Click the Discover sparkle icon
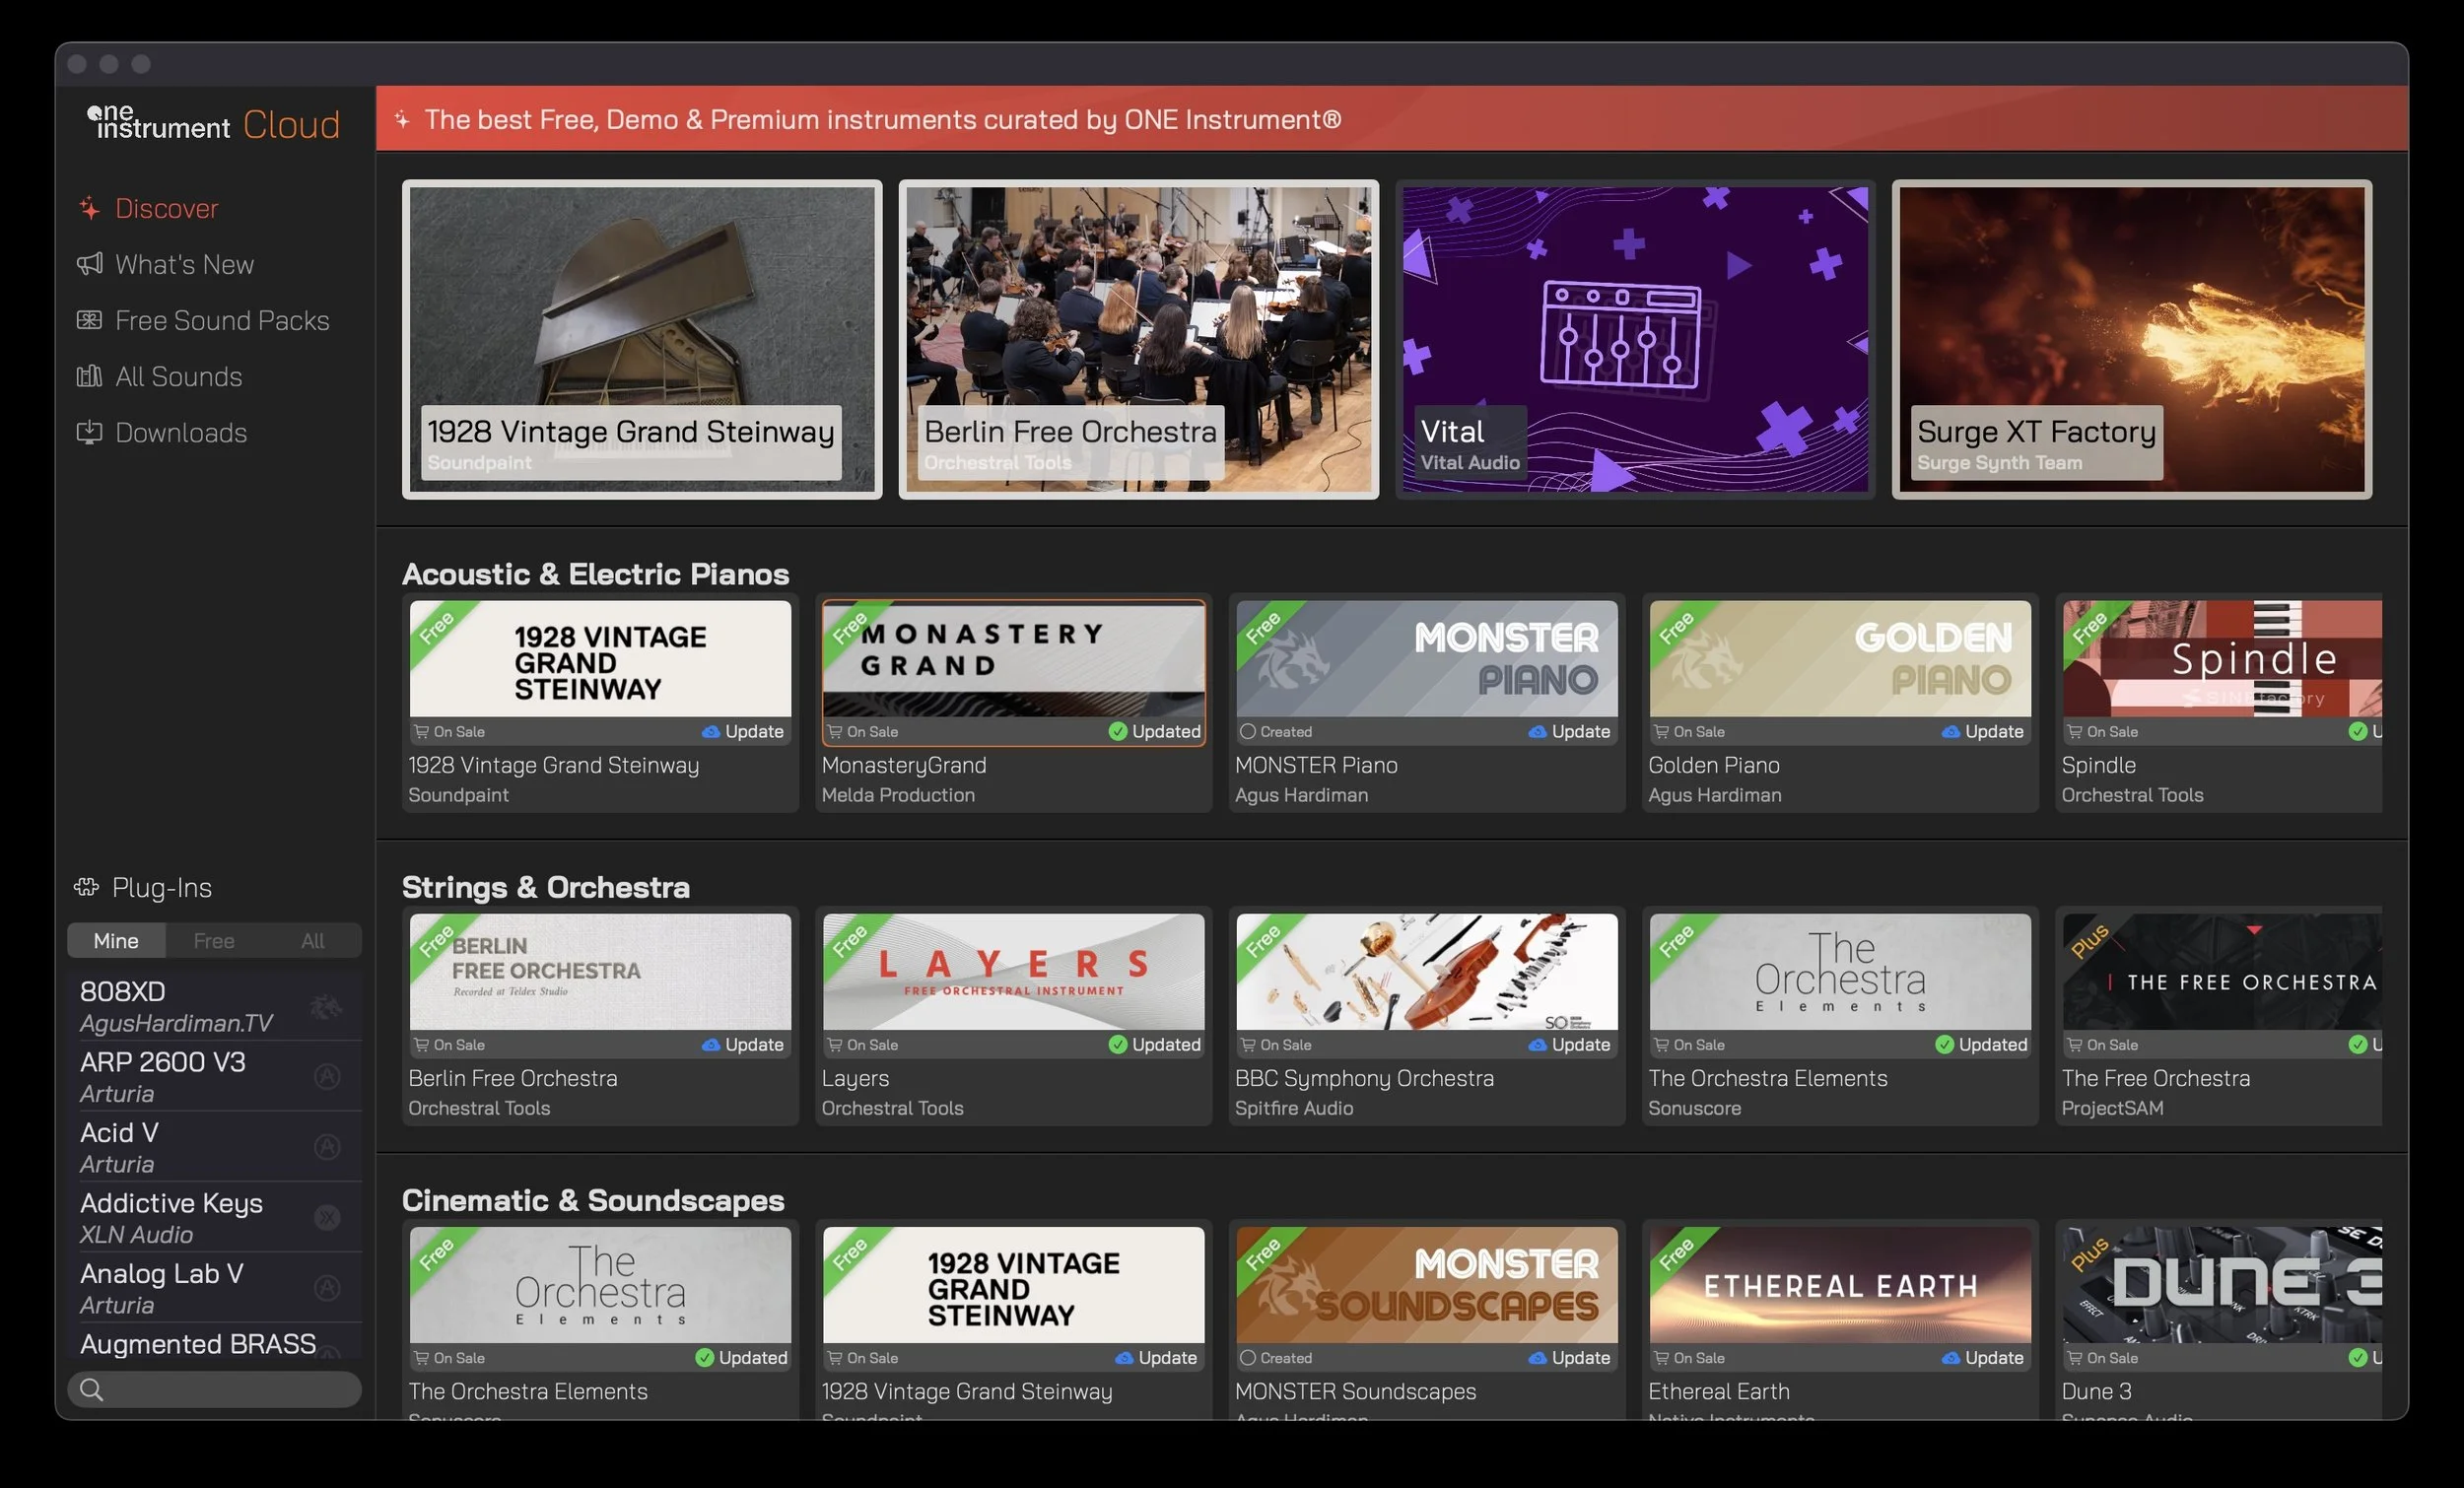2464x1488 pixels. click(x=89, y=208)
